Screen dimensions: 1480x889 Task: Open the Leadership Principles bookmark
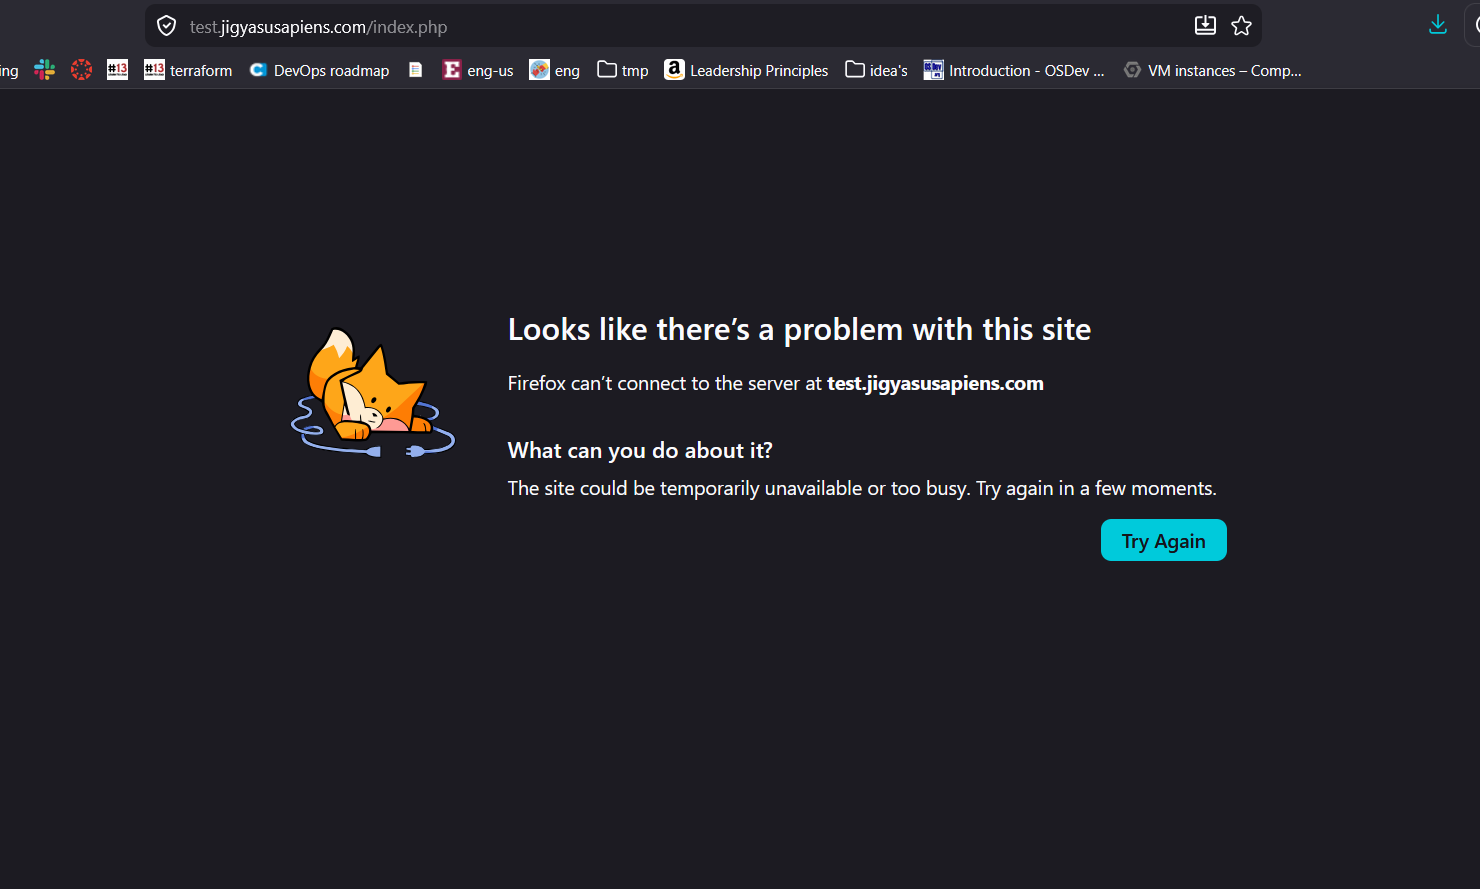746,70
